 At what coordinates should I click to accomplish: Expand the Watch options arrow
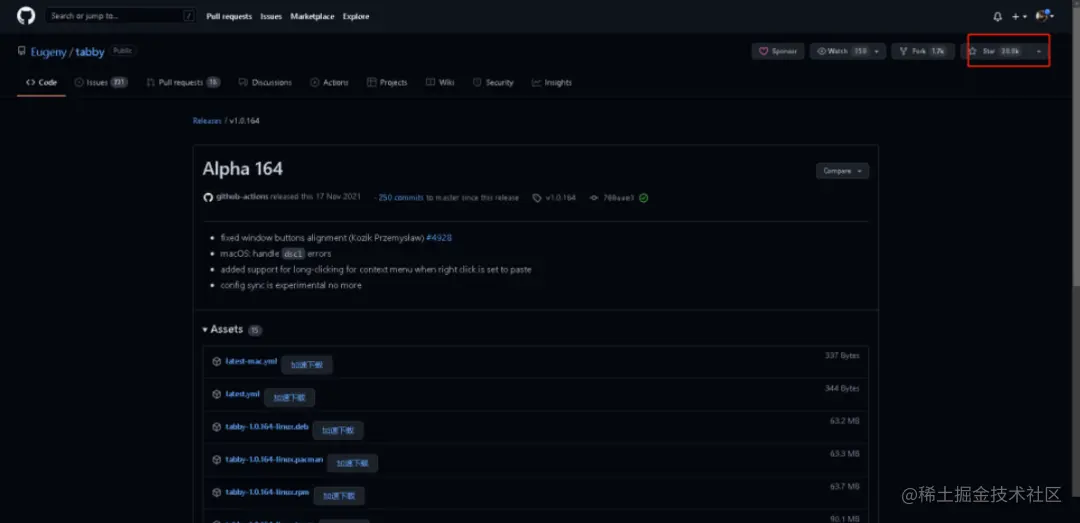point(877,51)
